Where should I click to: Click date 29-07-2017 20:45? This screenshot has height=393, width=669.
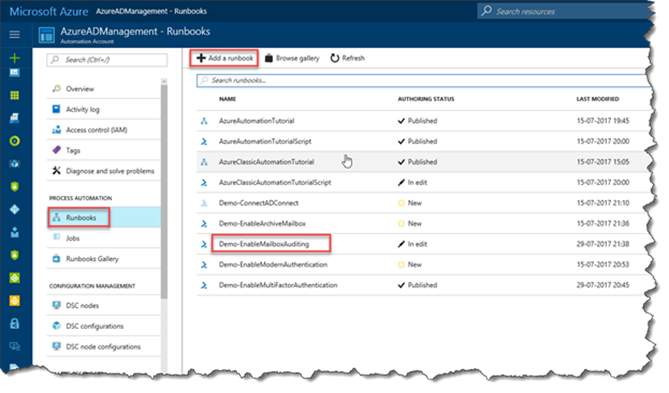(603, 285)
